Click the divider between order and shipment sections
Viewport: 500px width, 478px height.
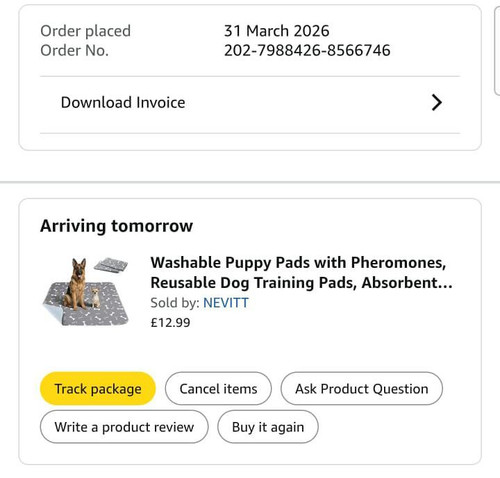pos(250,182)
